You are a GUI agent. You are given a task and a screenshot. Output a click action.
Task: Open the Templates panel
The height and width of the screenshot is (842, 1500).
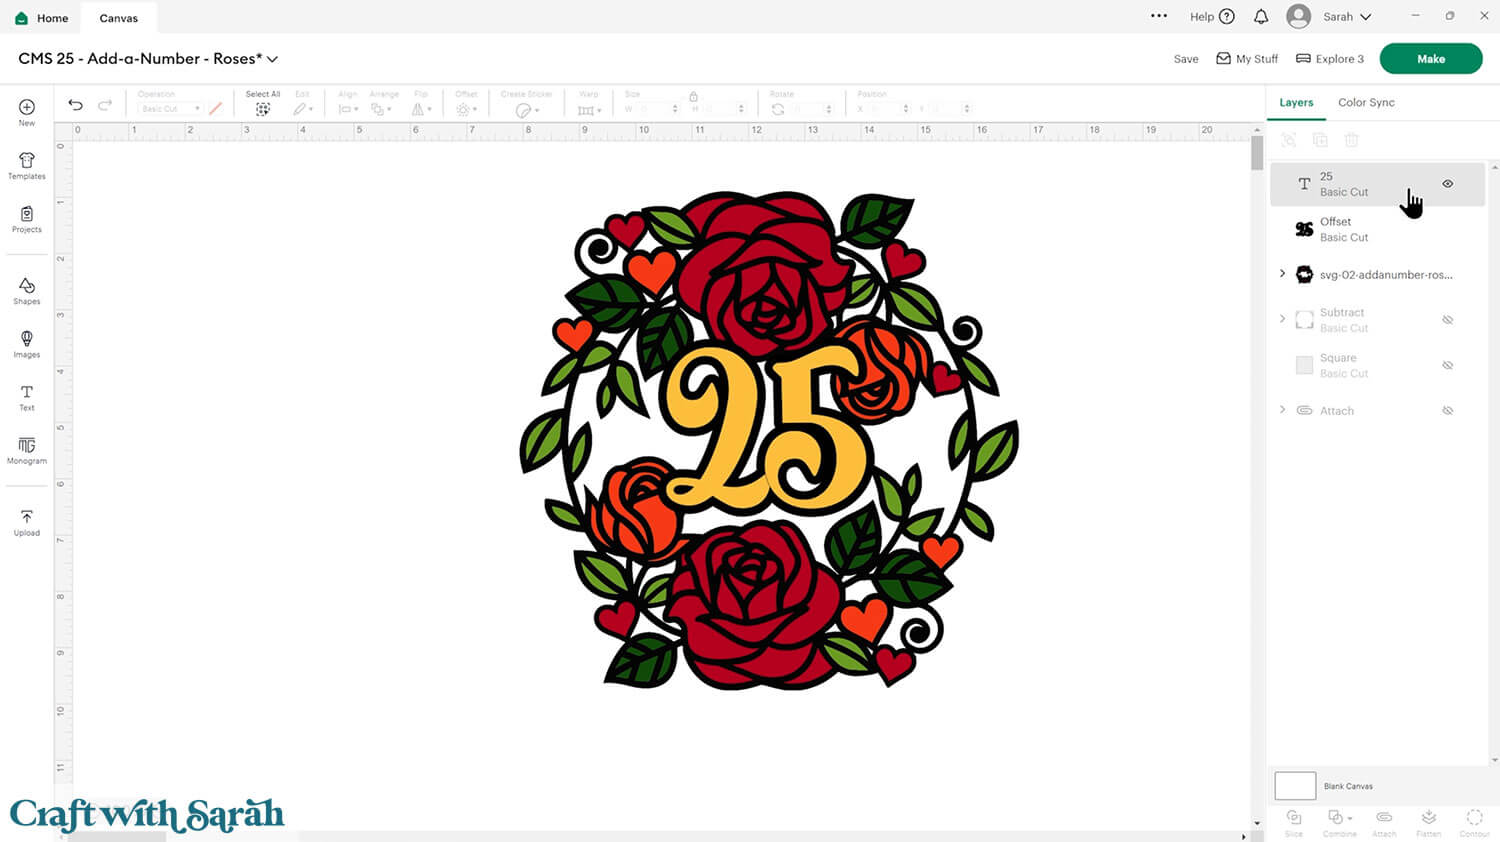tap(27, 165)
